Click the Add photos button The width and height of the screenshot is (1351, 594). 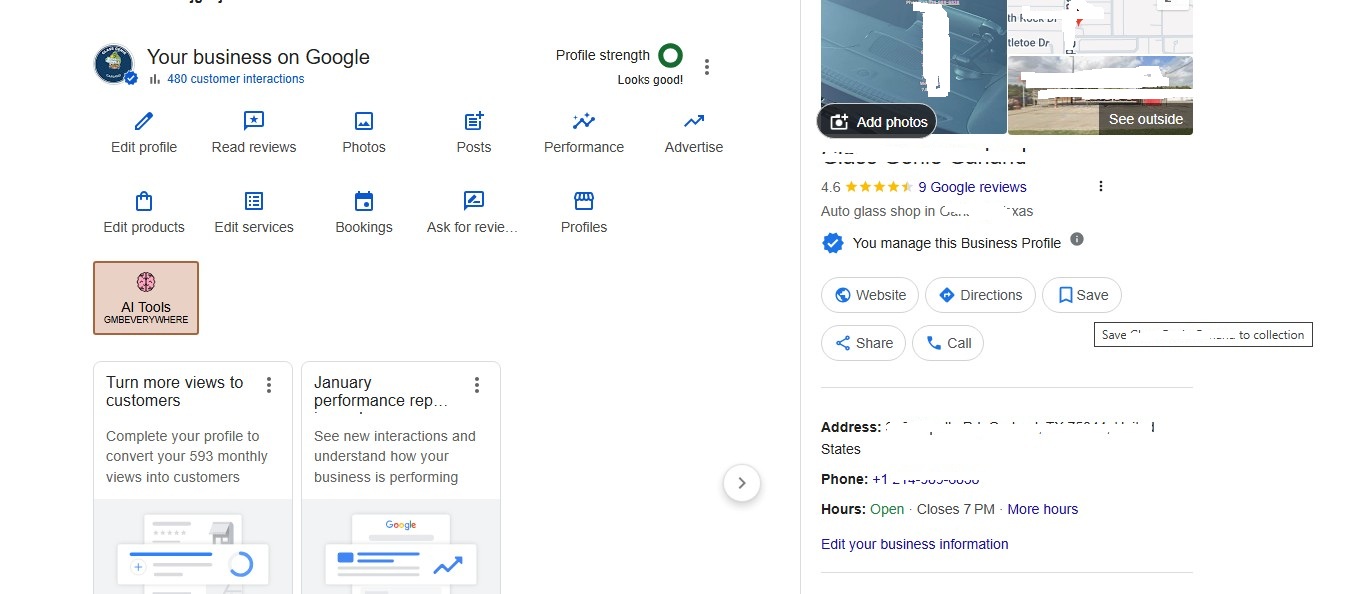[x=876, y=120]
